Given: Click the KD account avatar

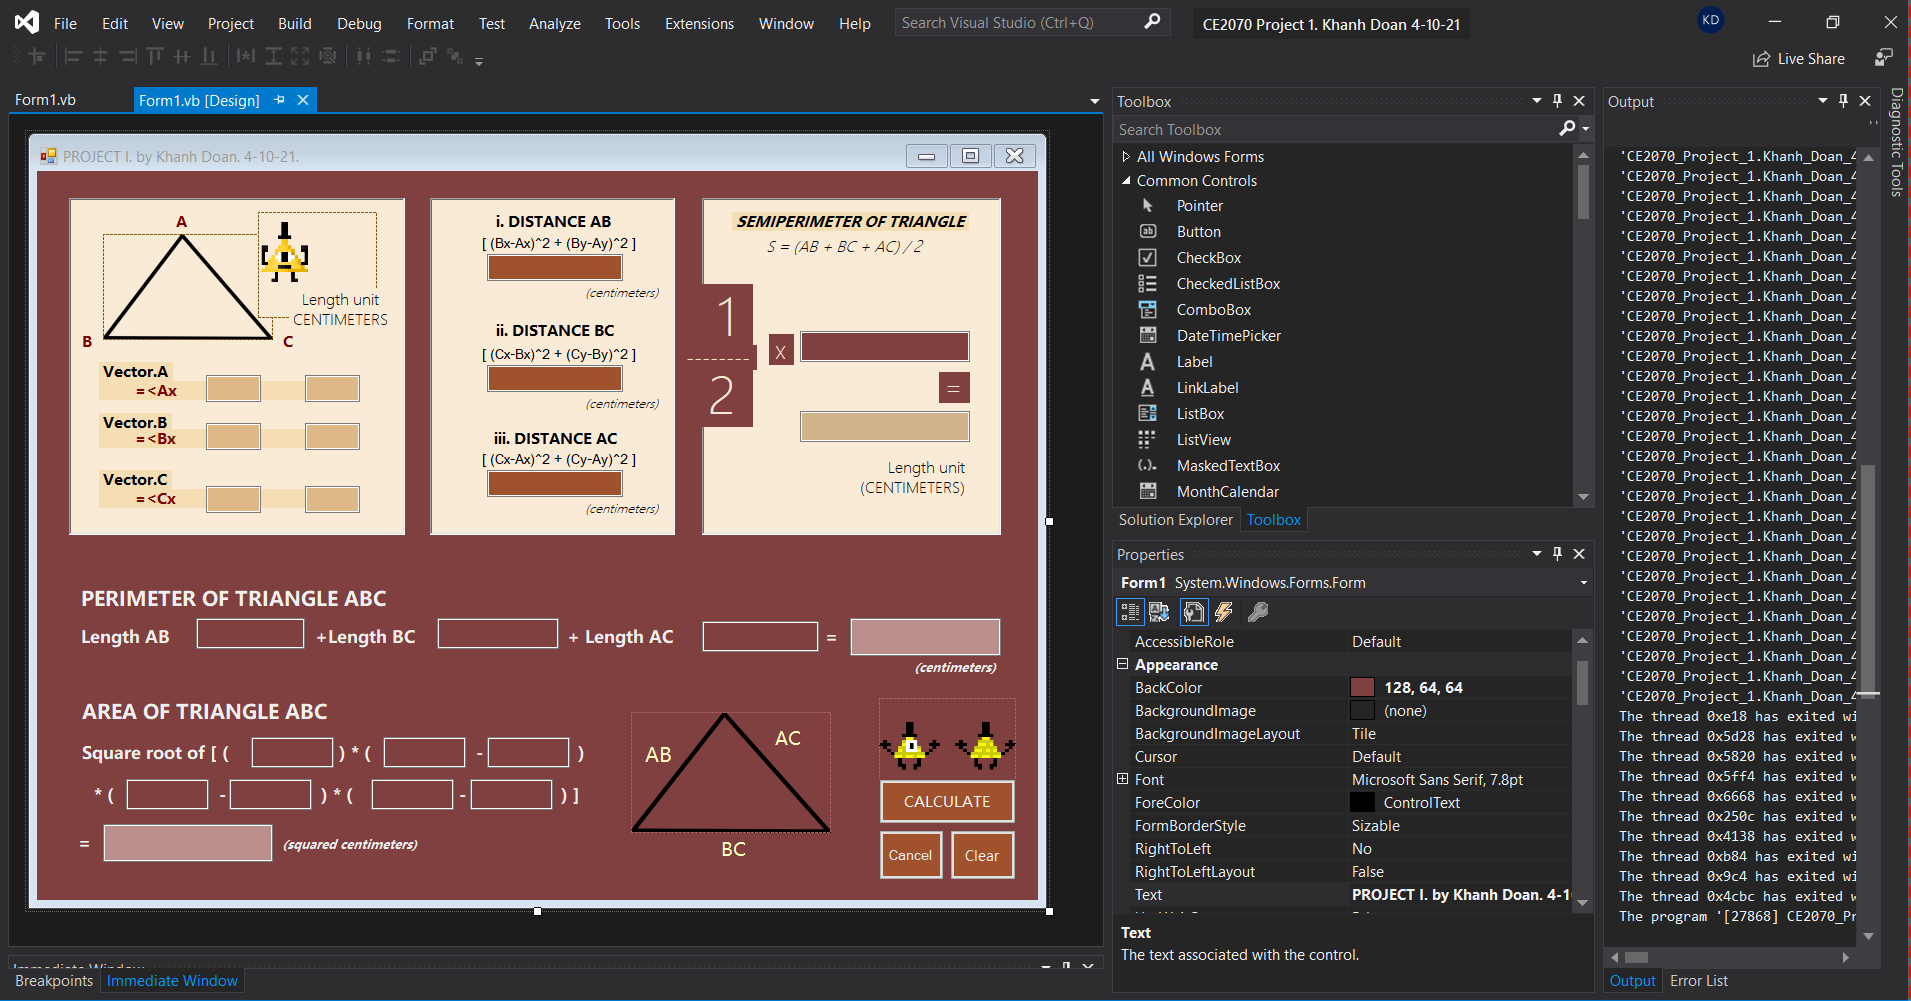Looking at the screenshot, I should point(1711,20).
